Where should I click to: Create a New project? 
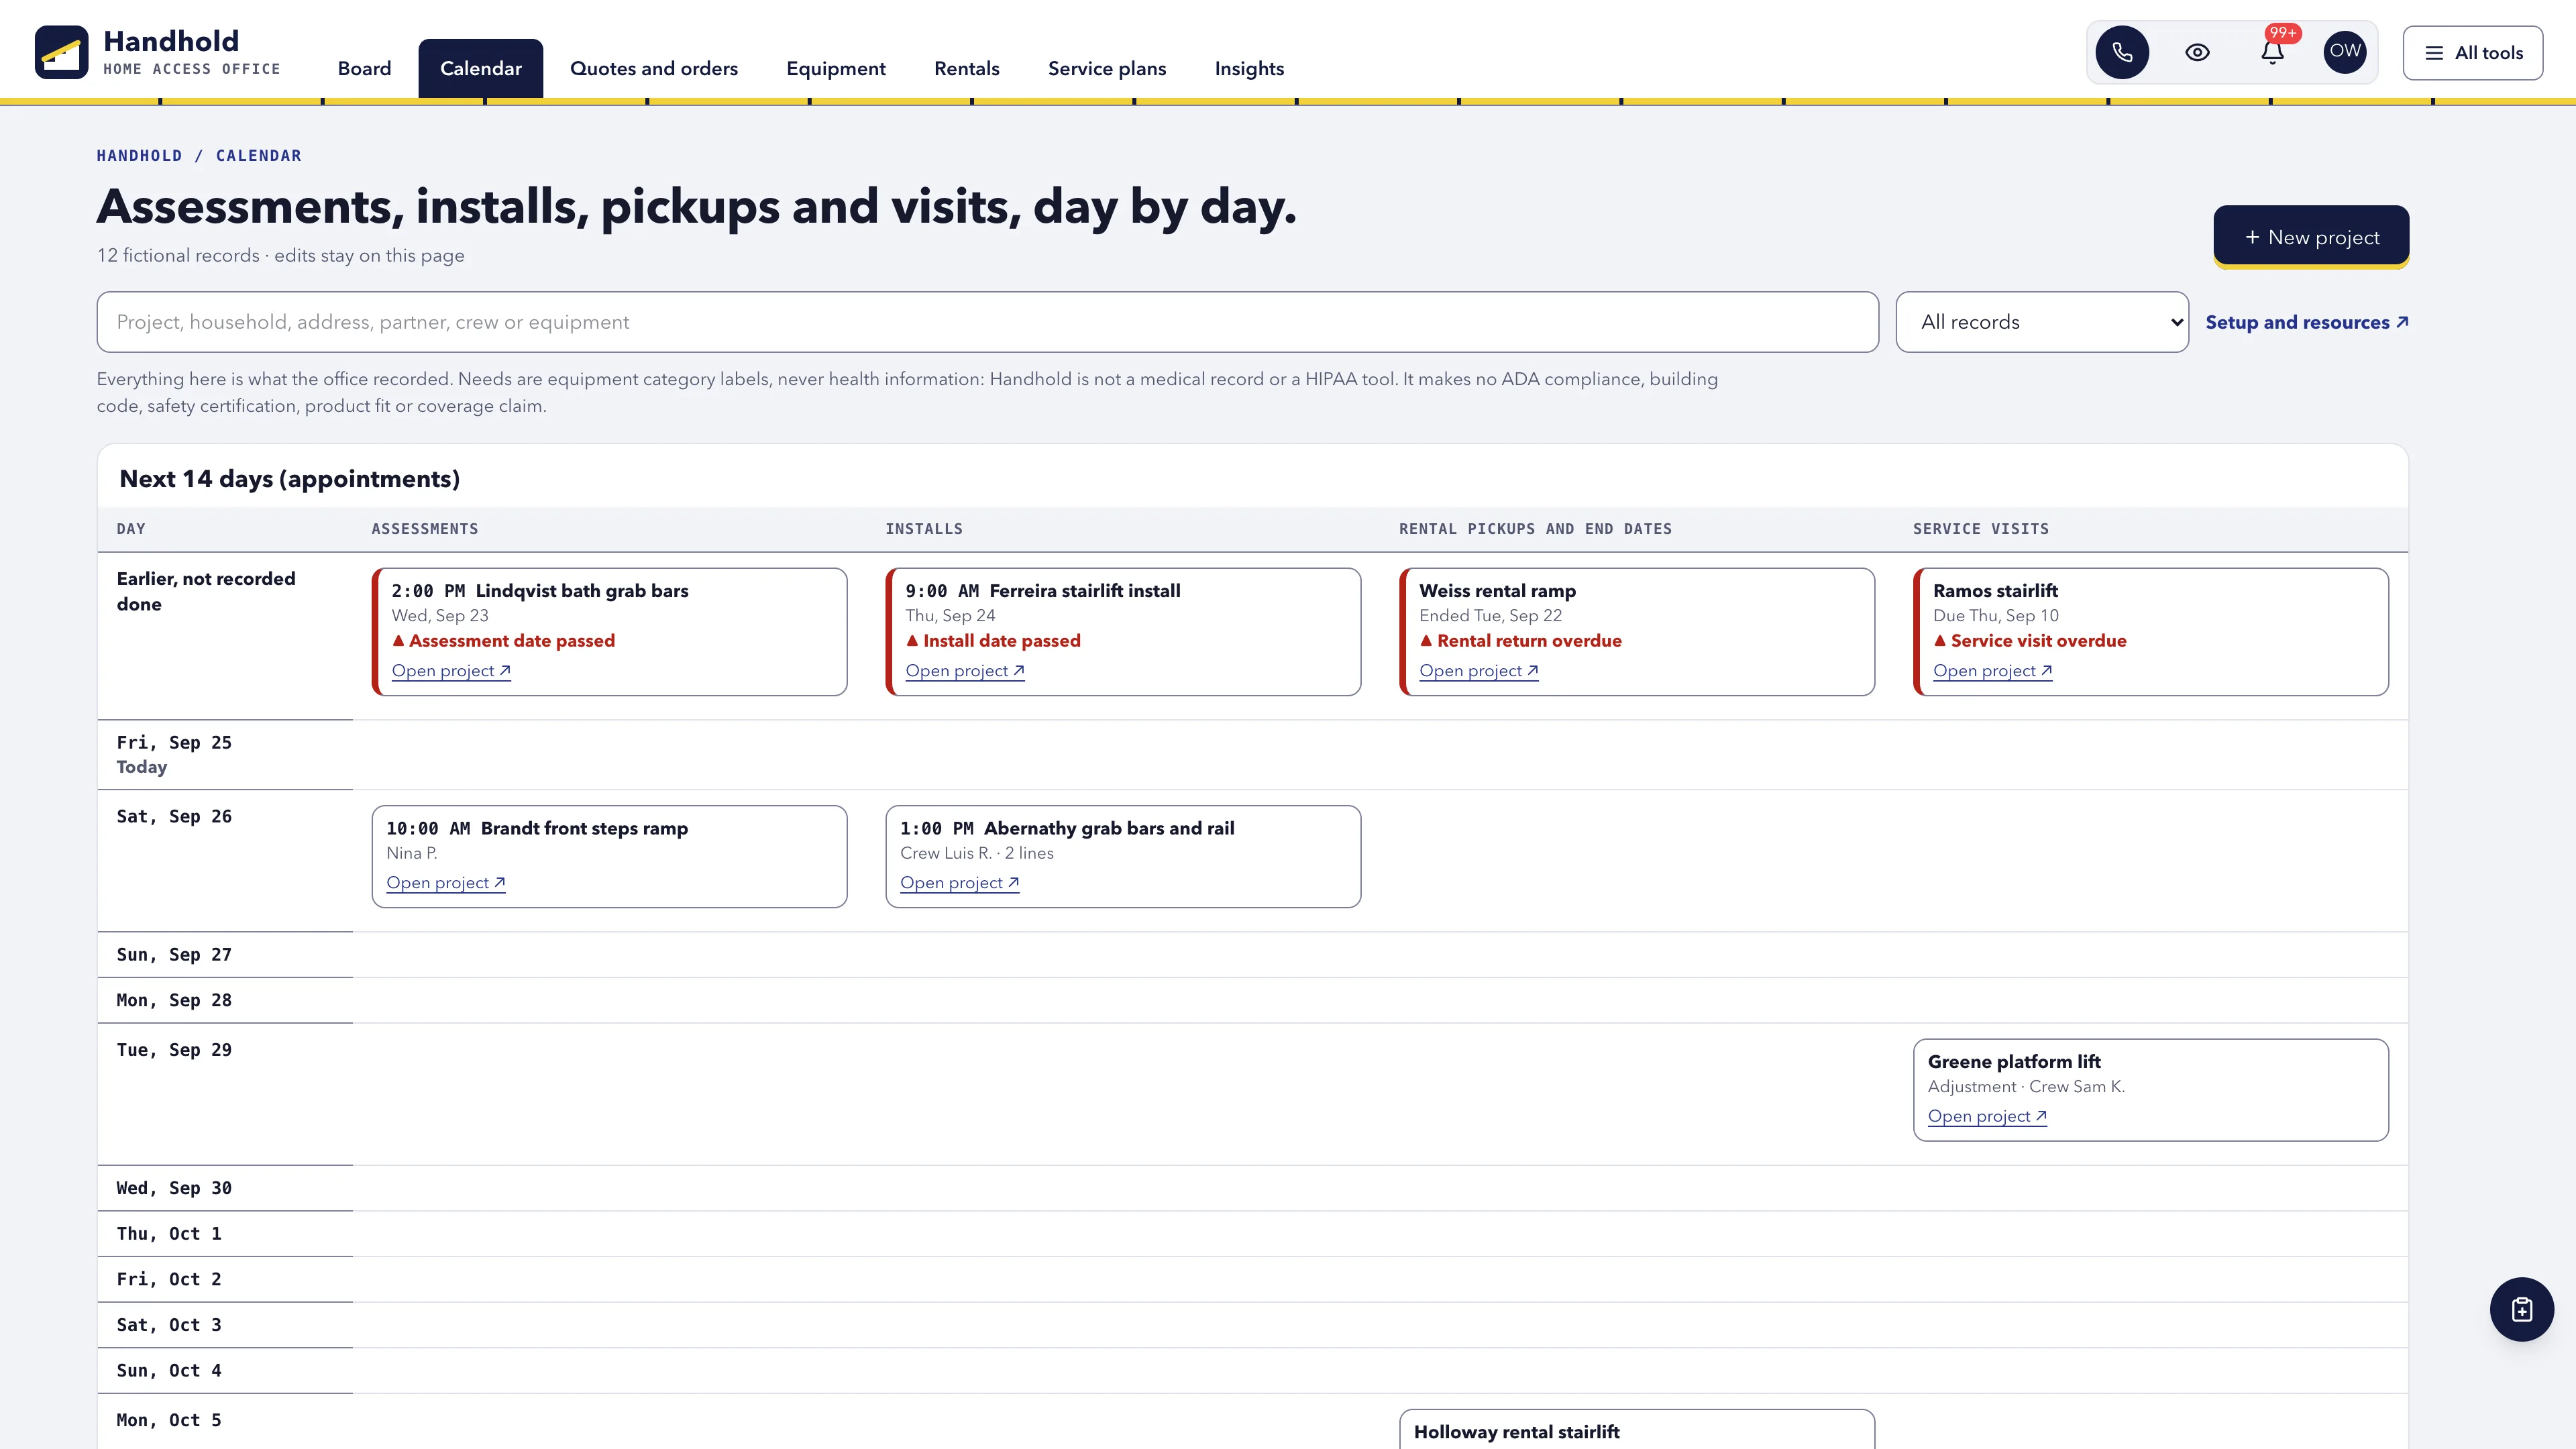(2311, 237)
